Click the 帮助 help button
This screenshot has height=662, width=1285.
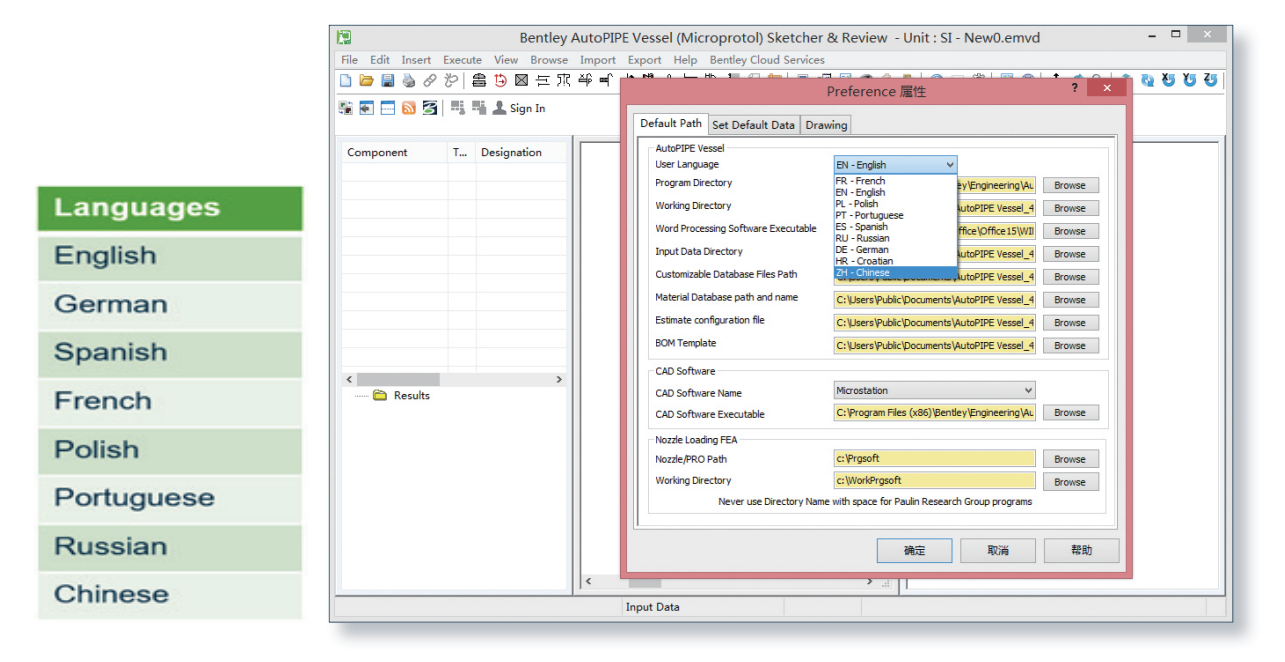pos(1081,550)
